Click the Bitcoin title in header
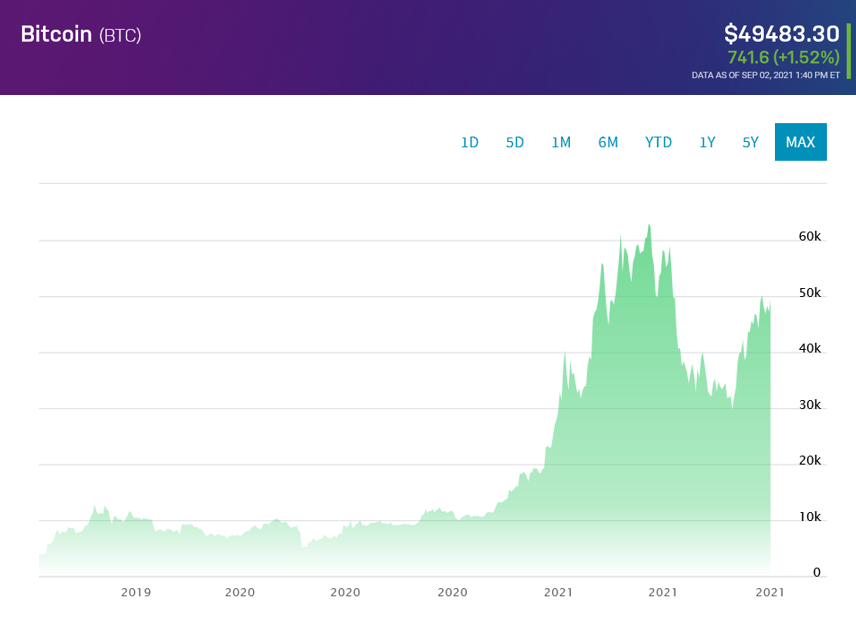The width and height of the screenshot is (856, 624). pos(56,34)
